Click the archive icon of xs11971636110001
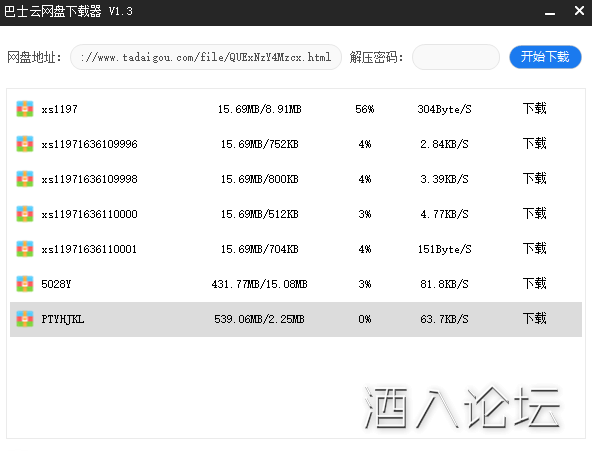 pyautogui.click(x=25, y=249)
